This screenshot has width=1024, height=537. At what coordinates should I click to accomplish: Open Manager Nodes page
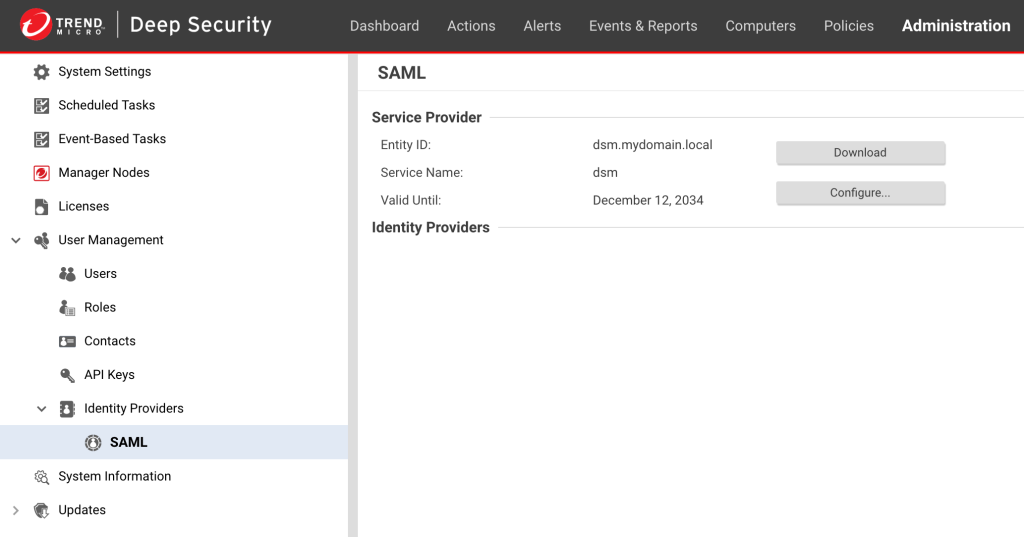click(x=104, y=172)
